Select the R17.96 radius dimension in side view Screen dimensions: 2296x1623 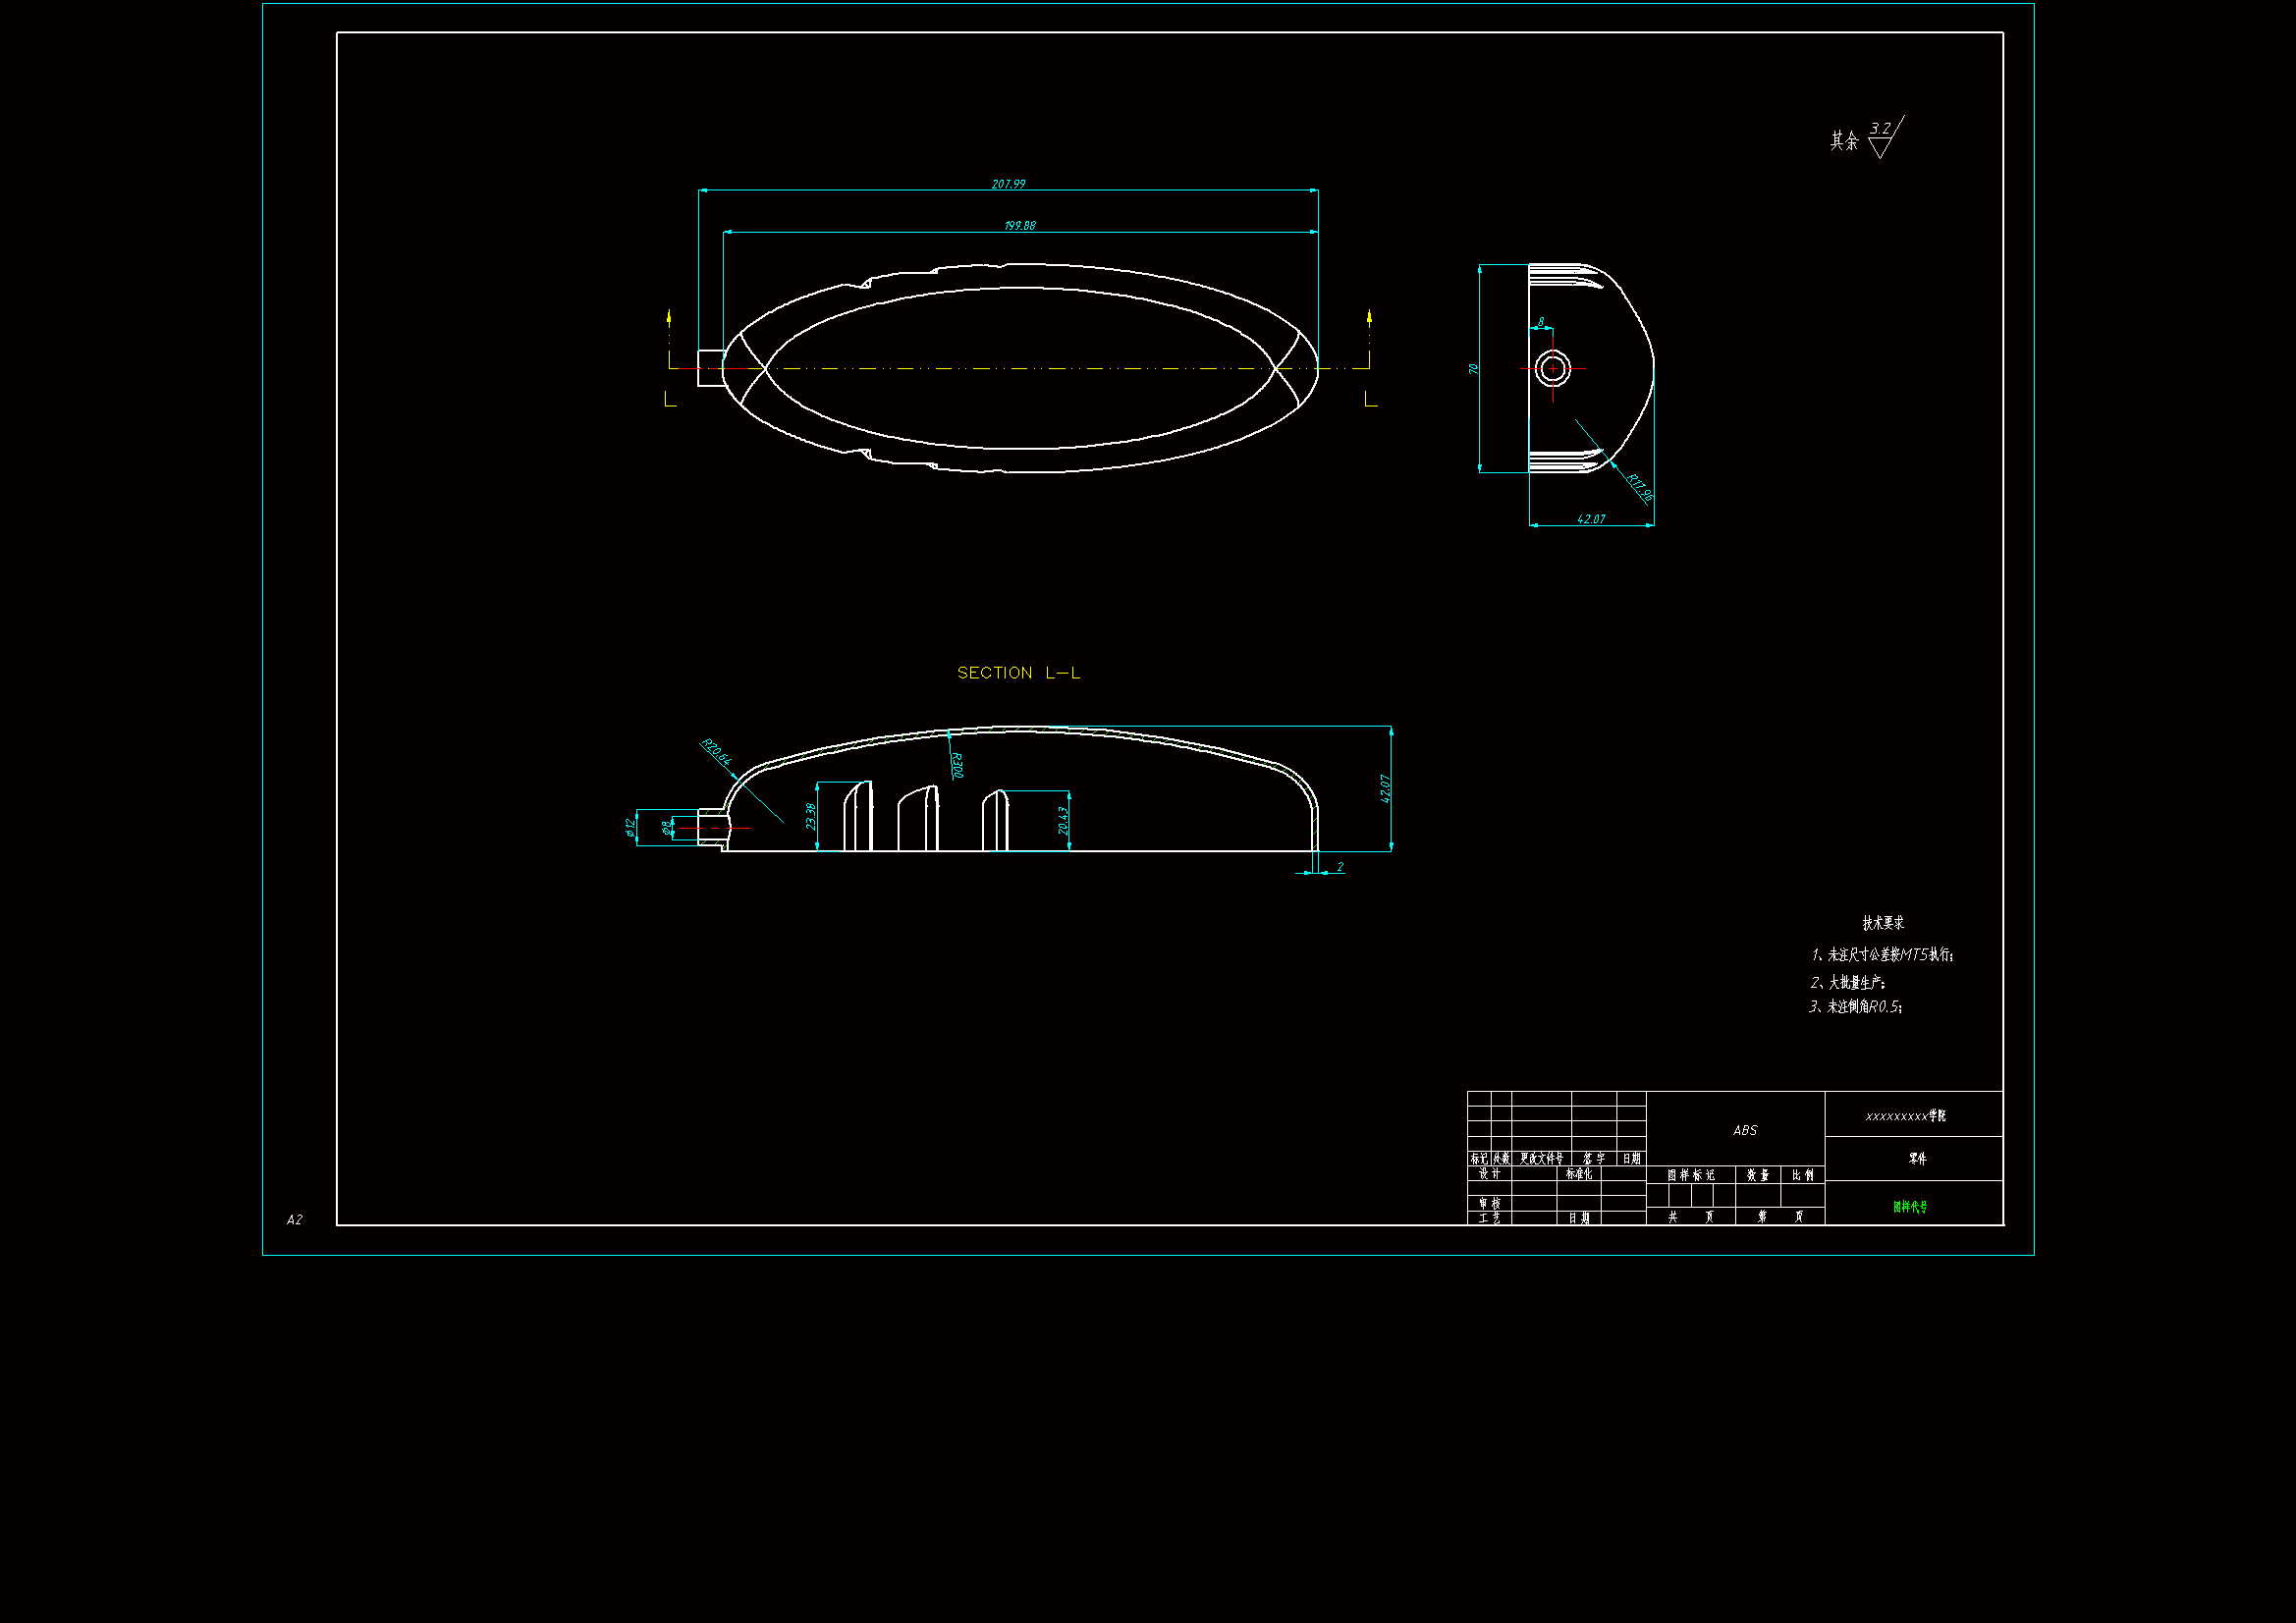(1638, 488)
